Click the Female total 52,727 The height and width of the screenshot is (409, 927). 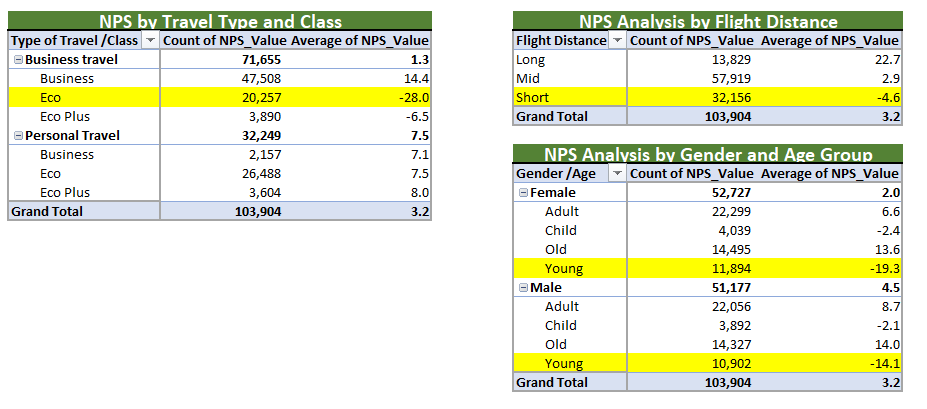click(731, 193)
